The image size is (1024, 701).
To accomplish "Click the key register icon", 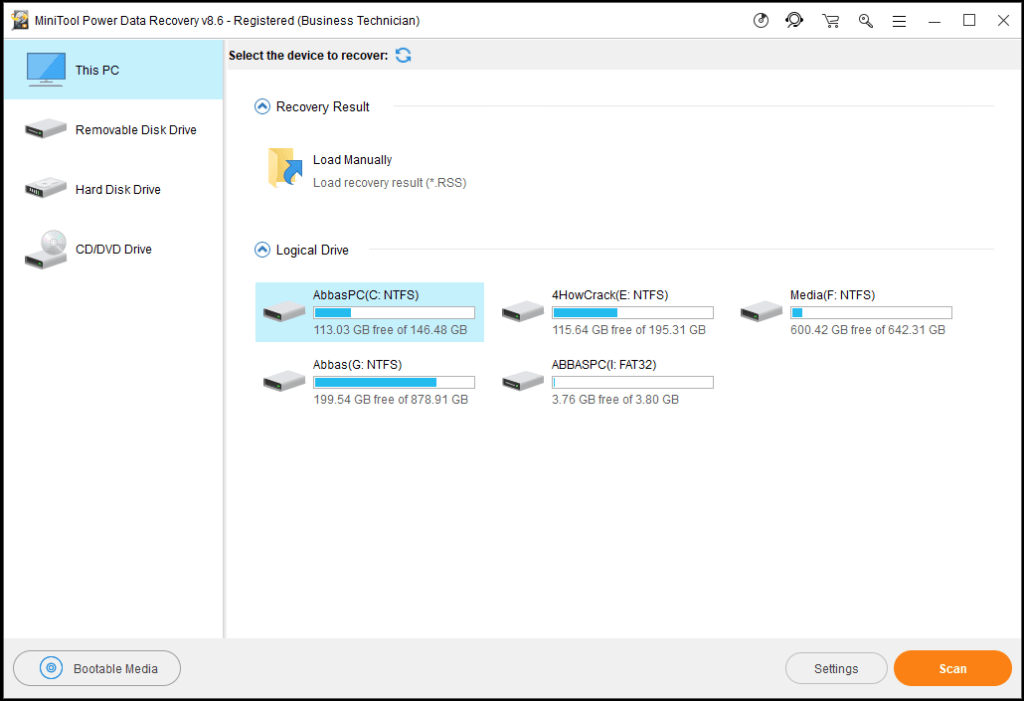I will (865, 21).
